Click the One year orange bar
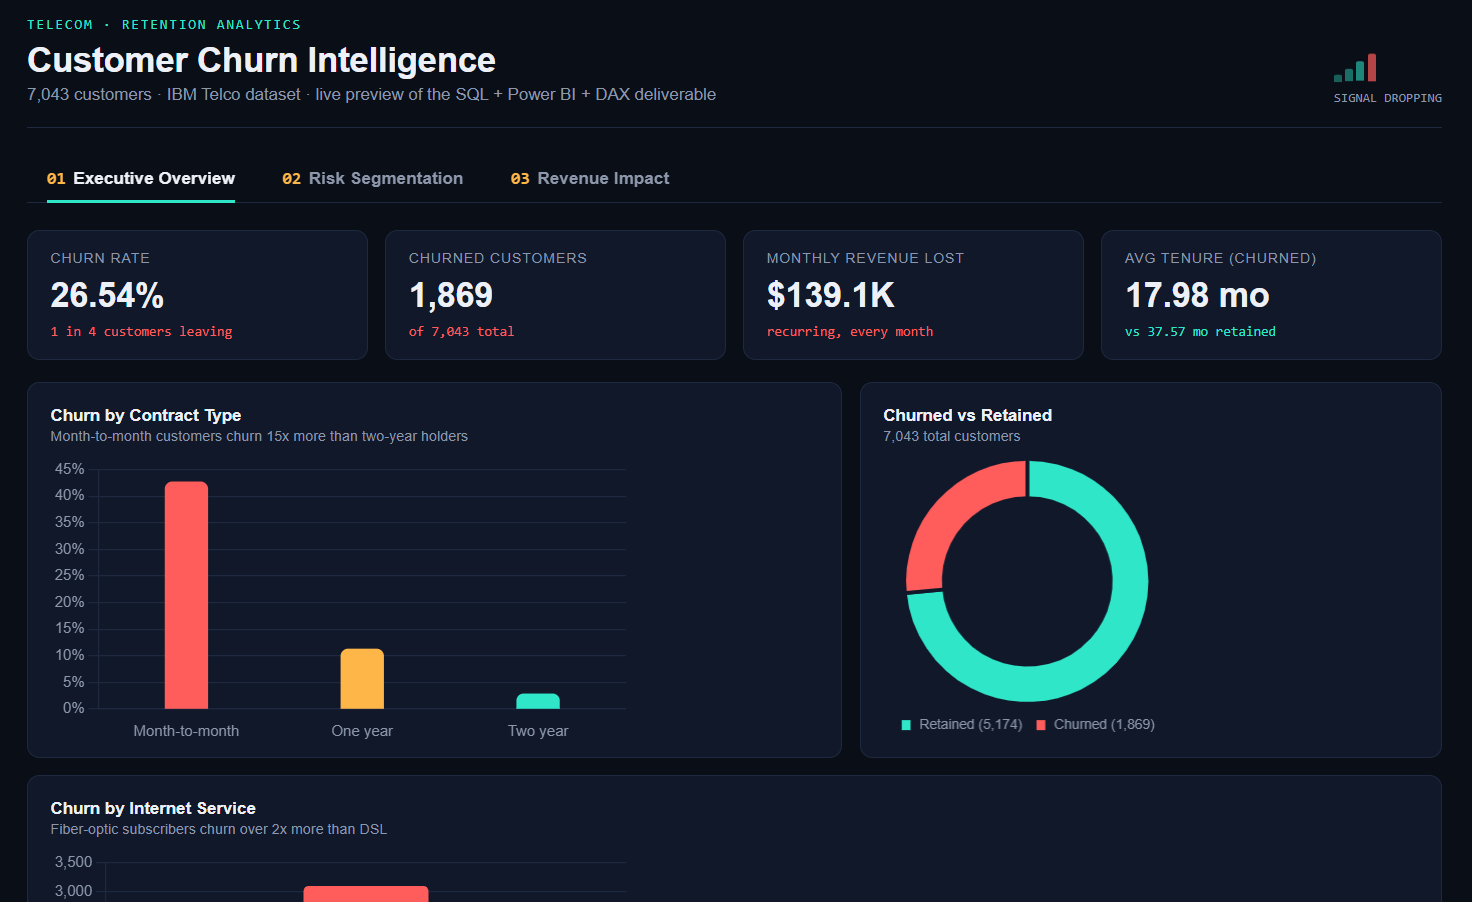Image resolution: width=1472 pixels, height=902 pixels. point(362,679)
